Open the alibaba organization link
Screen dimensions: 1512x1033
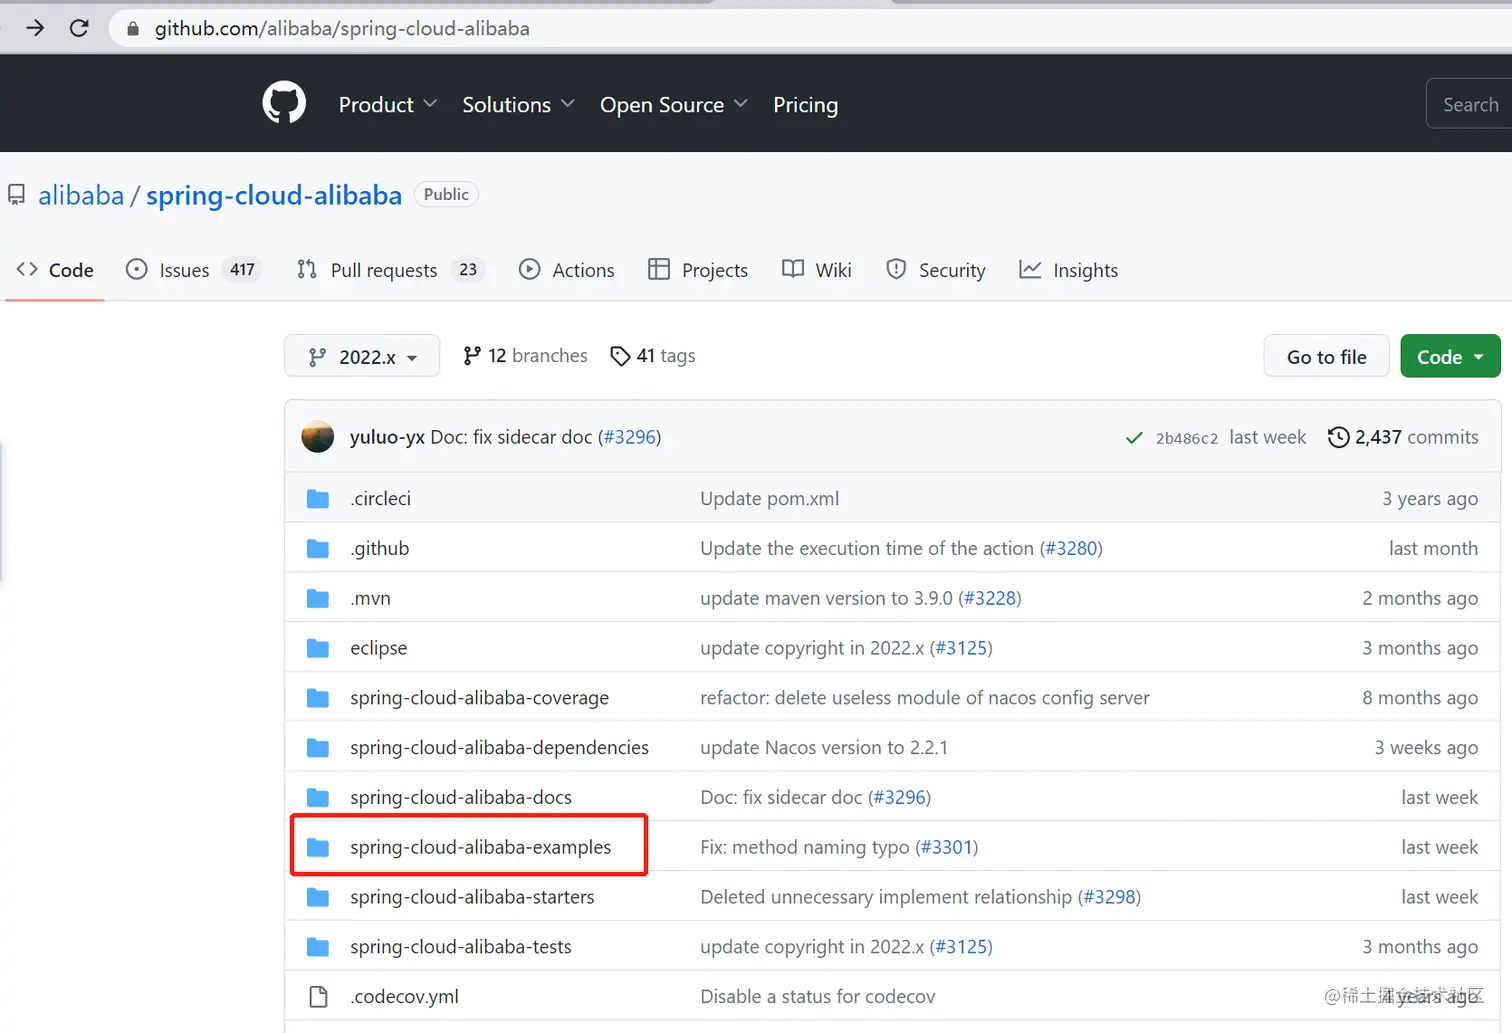[81, 195]
